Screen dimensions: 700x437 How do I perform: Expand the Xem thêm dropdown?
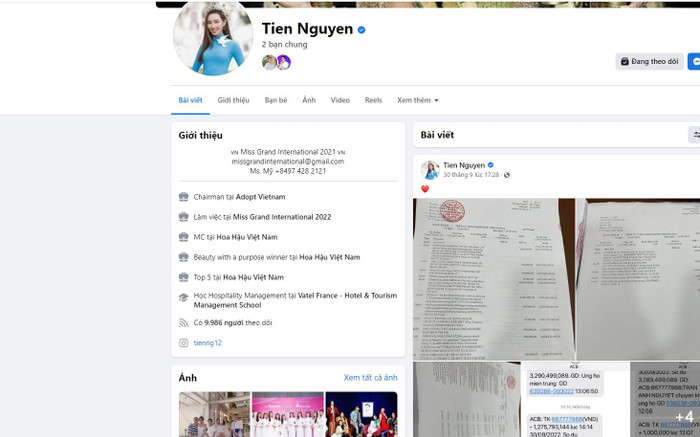tap(417, 100)
